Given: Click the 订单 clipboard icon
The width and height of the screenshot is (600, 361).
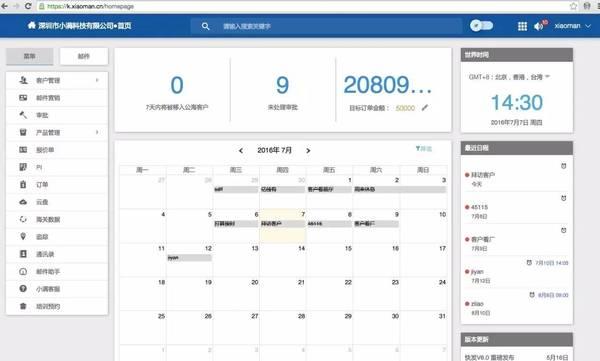Looking at the screenshot, I should [23, 184].
